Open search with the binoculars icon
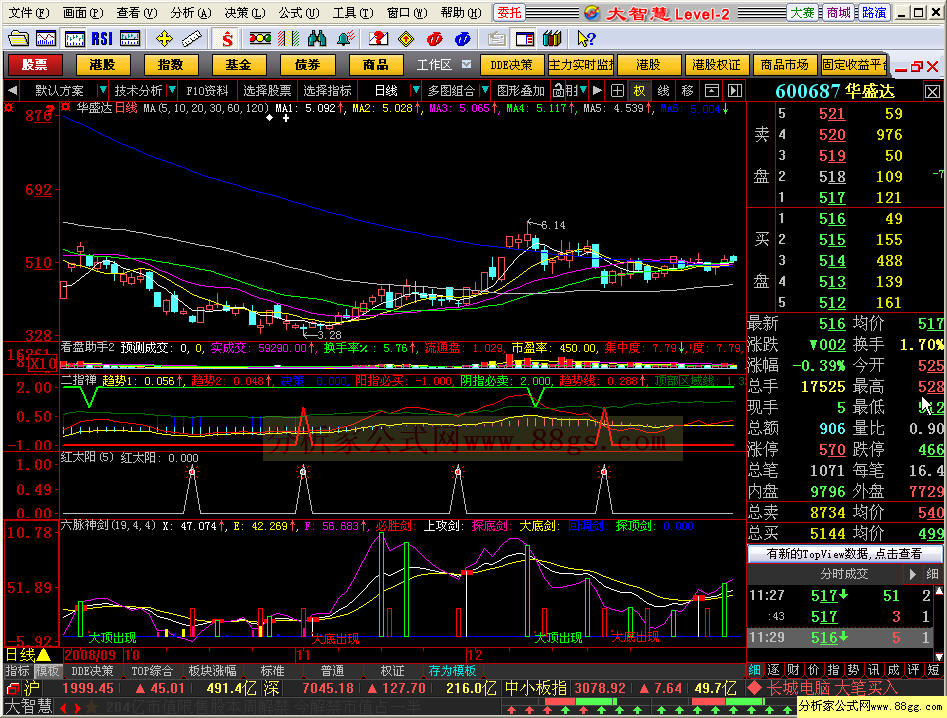947x718 pixels. pos(316,39)
